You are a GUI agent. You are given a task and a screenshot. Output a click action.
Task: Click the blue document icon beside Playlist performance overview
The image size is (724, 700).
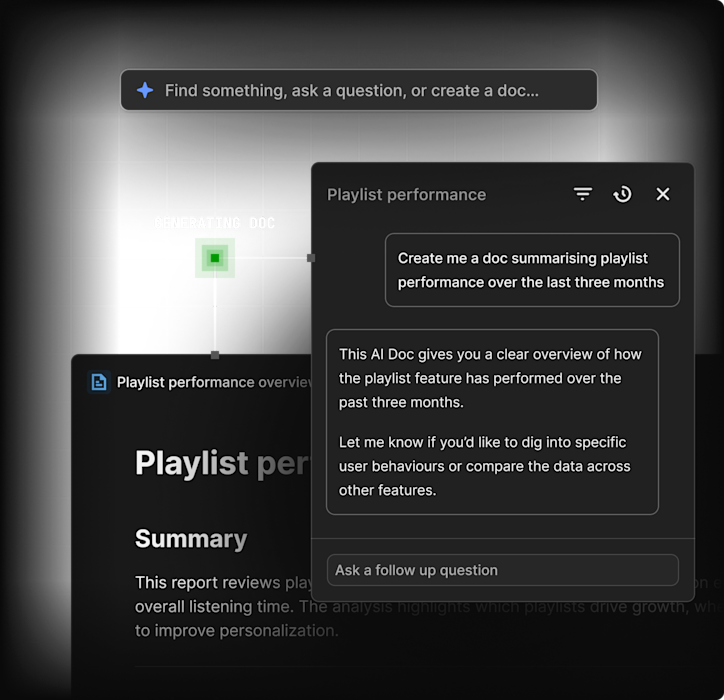point(99,382)
